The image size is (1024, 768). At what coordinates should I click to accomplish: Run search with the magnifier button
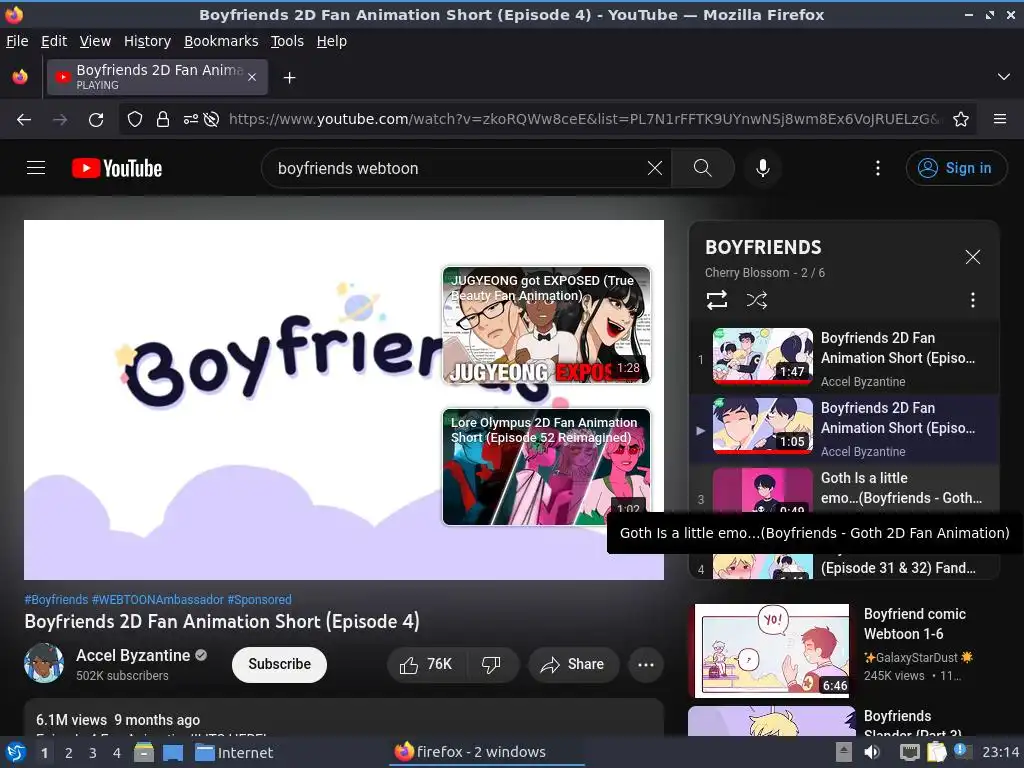[702, 168]
